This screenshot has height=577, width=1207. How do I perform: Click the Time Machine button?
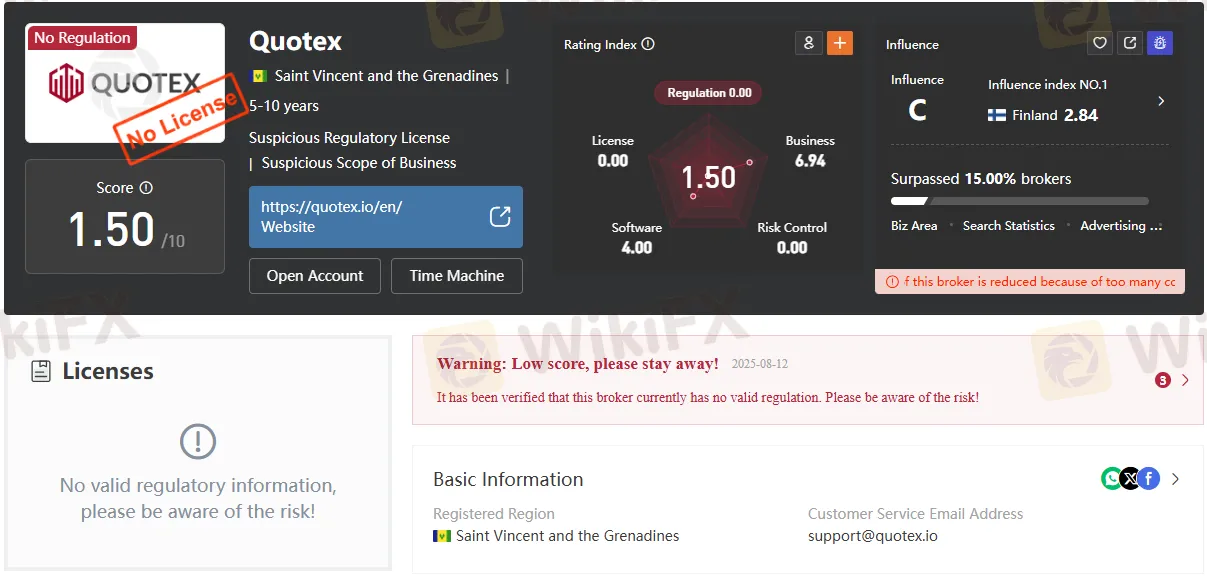point(457,276)
